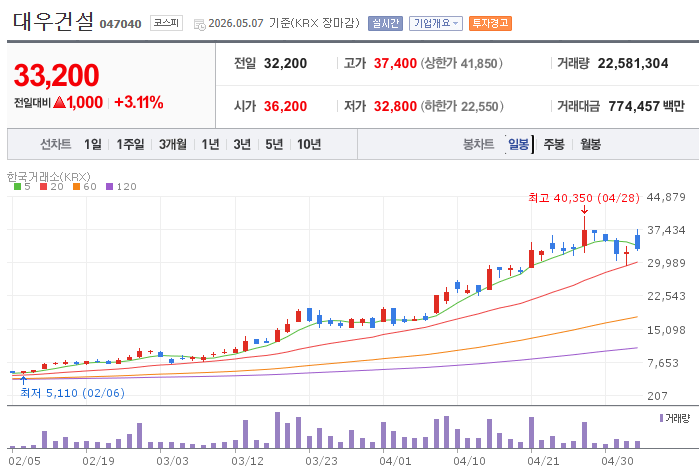Click the 한국거래소(KRX) chart label

[x=49, y=176]
